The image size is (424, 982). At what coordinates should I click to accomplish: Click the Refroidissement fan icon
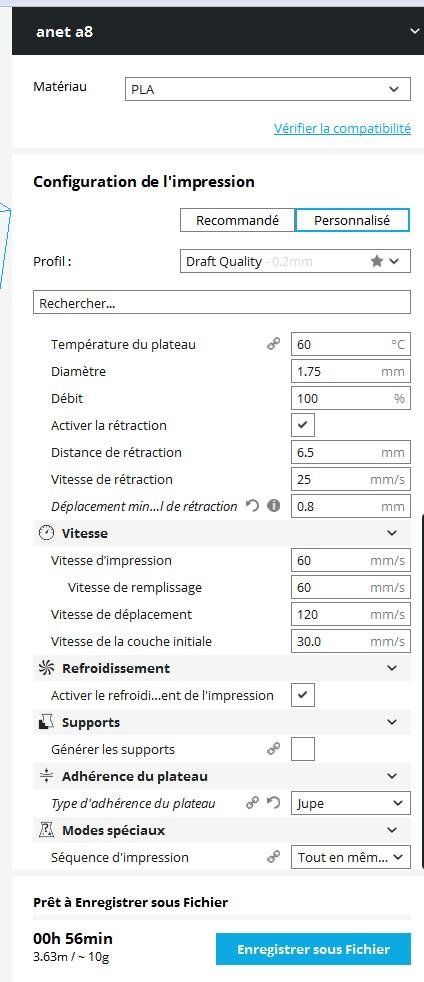(x=46, y=668)
